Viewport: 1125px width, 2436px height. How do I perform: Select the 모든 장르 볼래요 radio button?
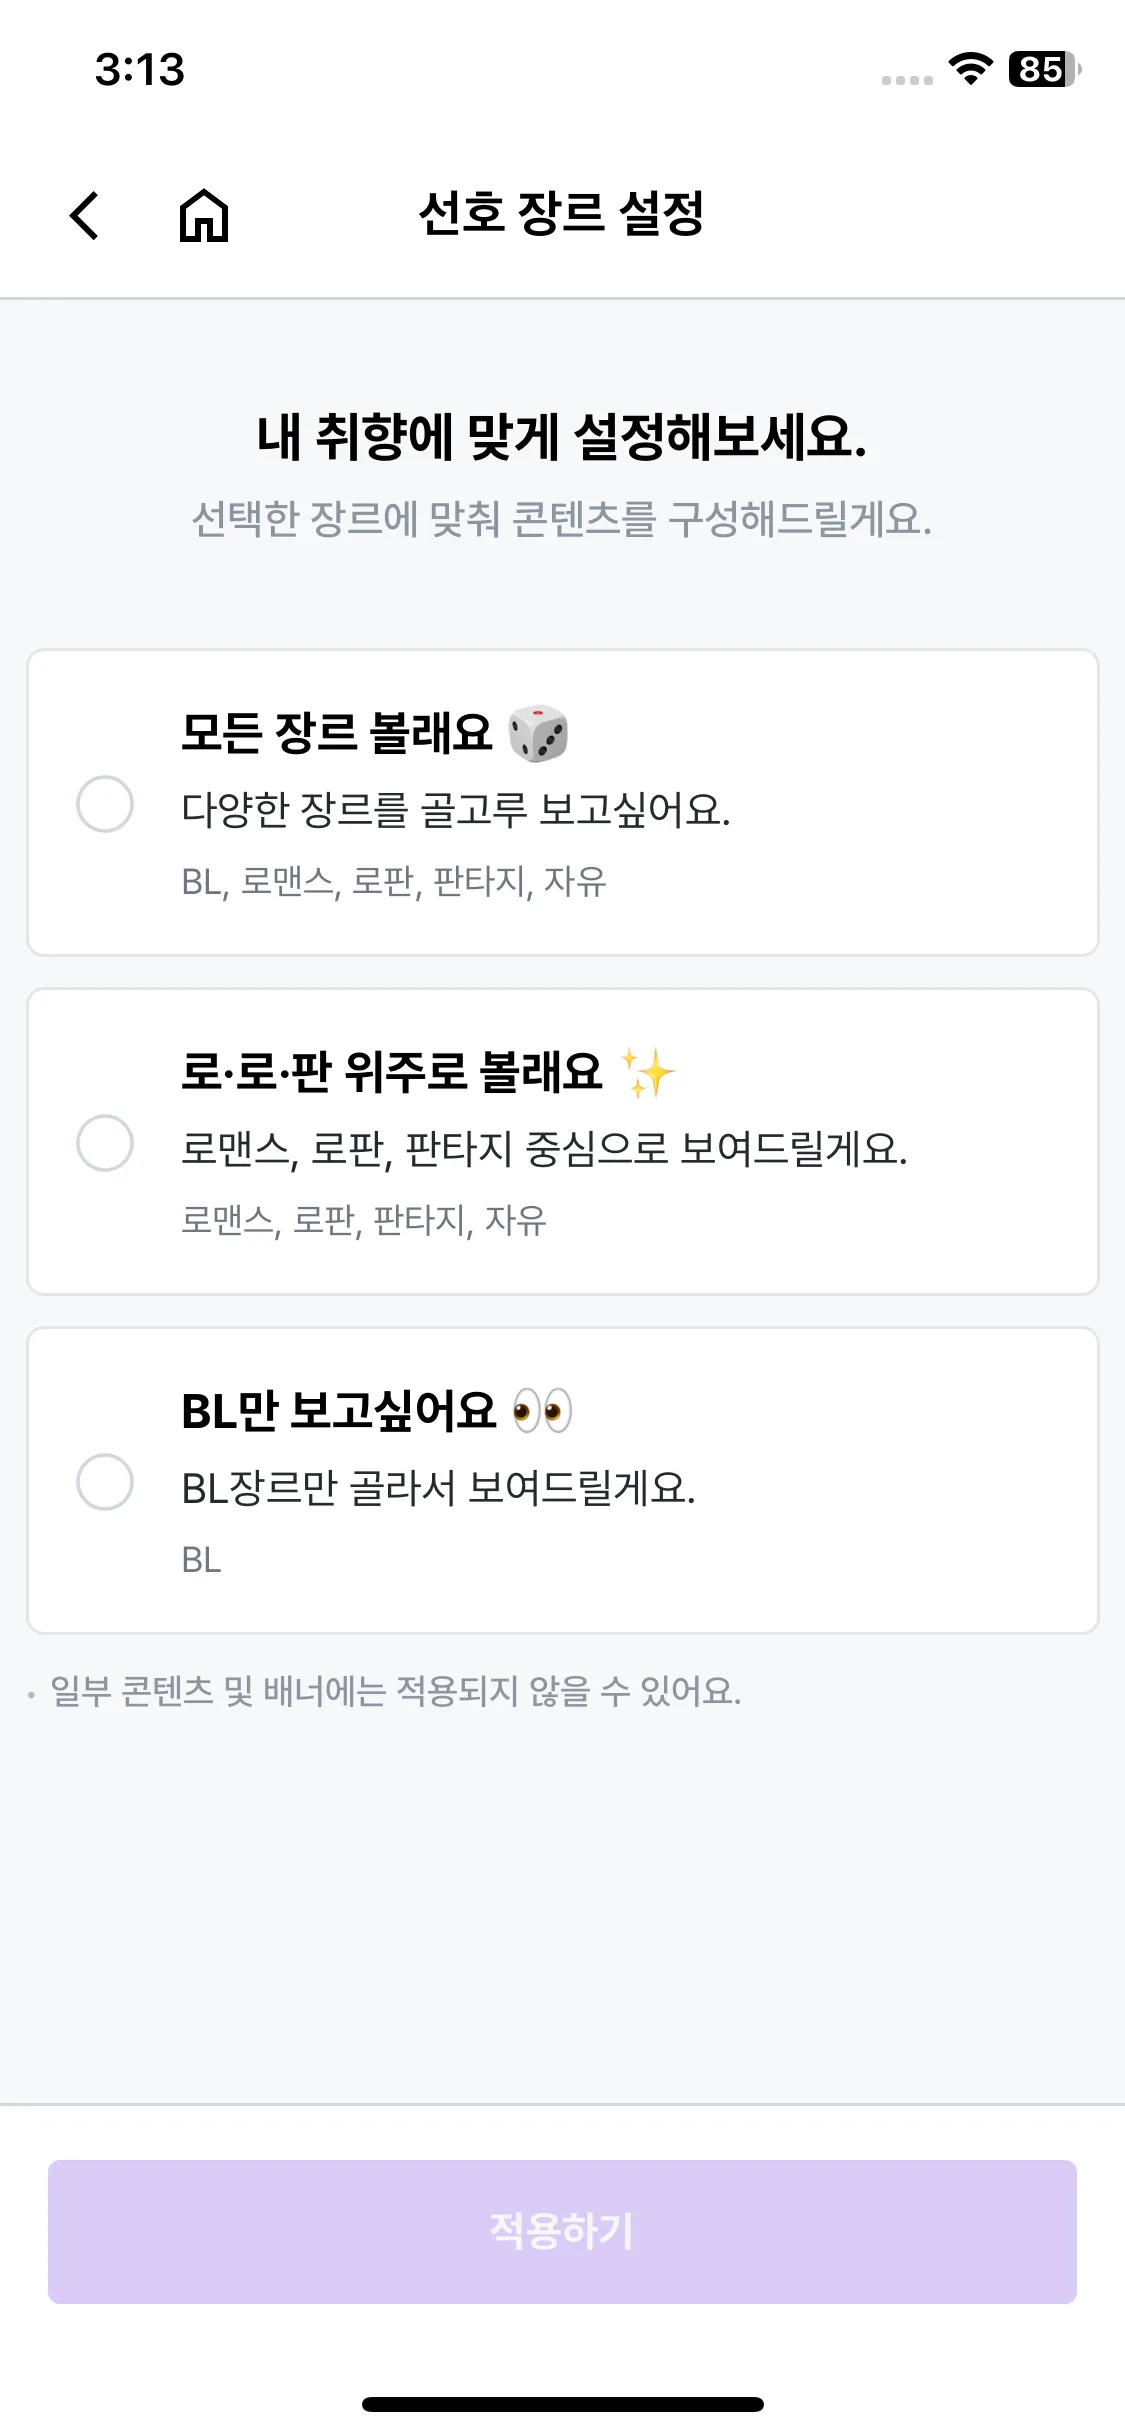tap(105, 804)
